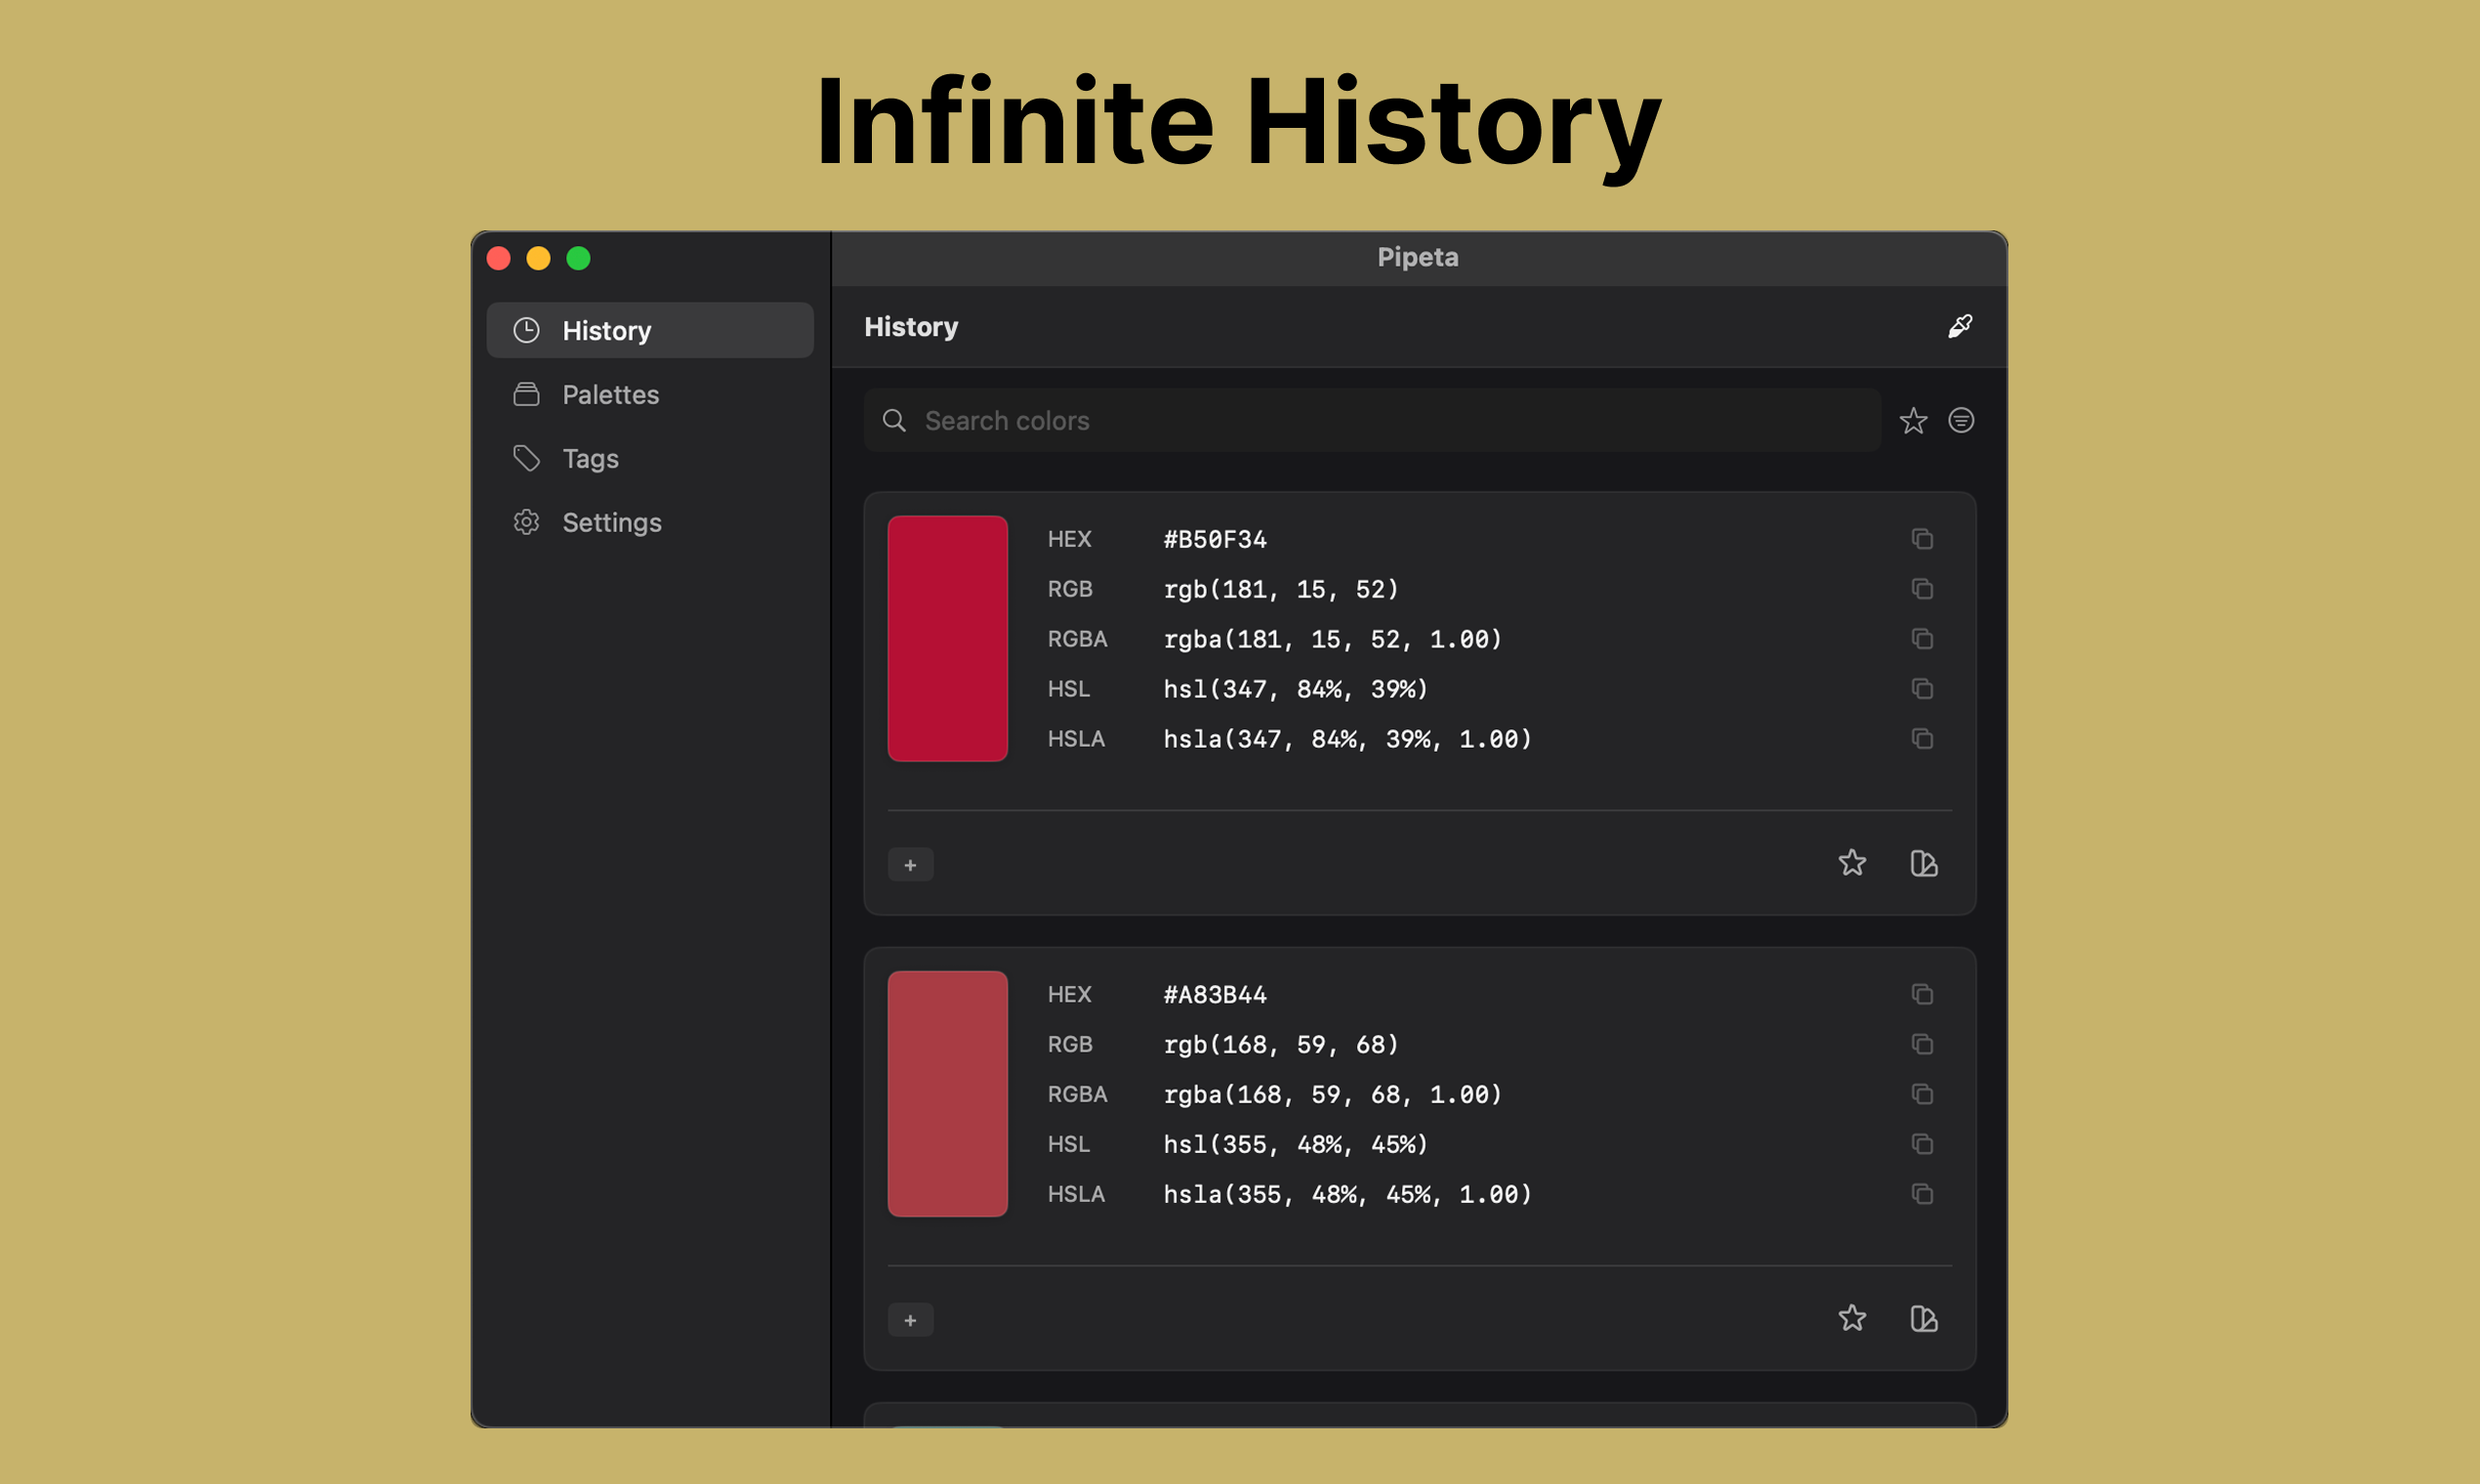Favorite the #A83B44 color with star
This screenshot has height=1484, width=2480.
click(x=1852, y=1318)
